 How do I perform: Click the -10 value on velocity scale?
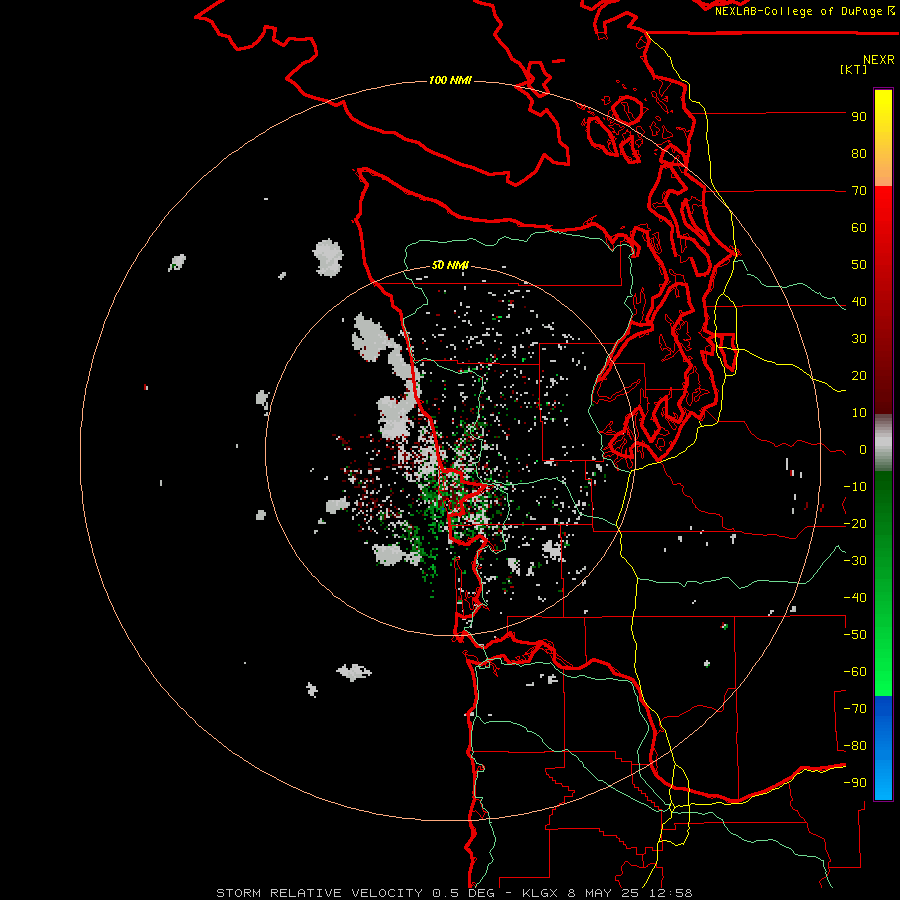pyautogui.click(x=855, y=487)
